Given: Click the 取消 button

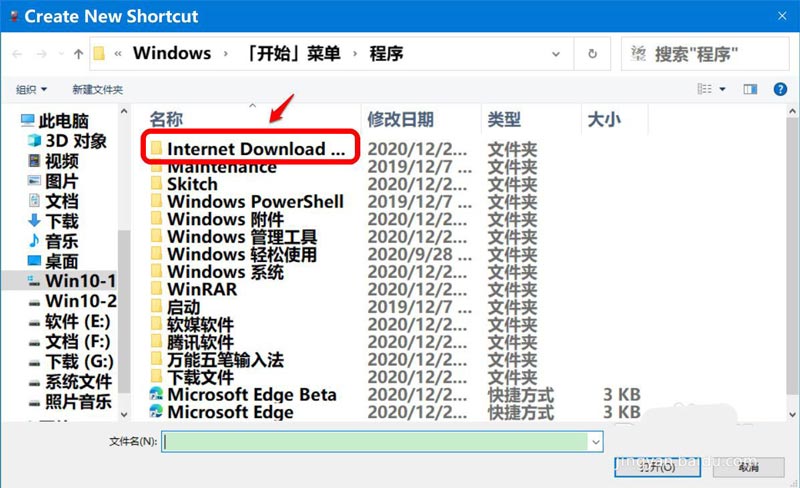Looking at the screenshot, I should point(748,467).
